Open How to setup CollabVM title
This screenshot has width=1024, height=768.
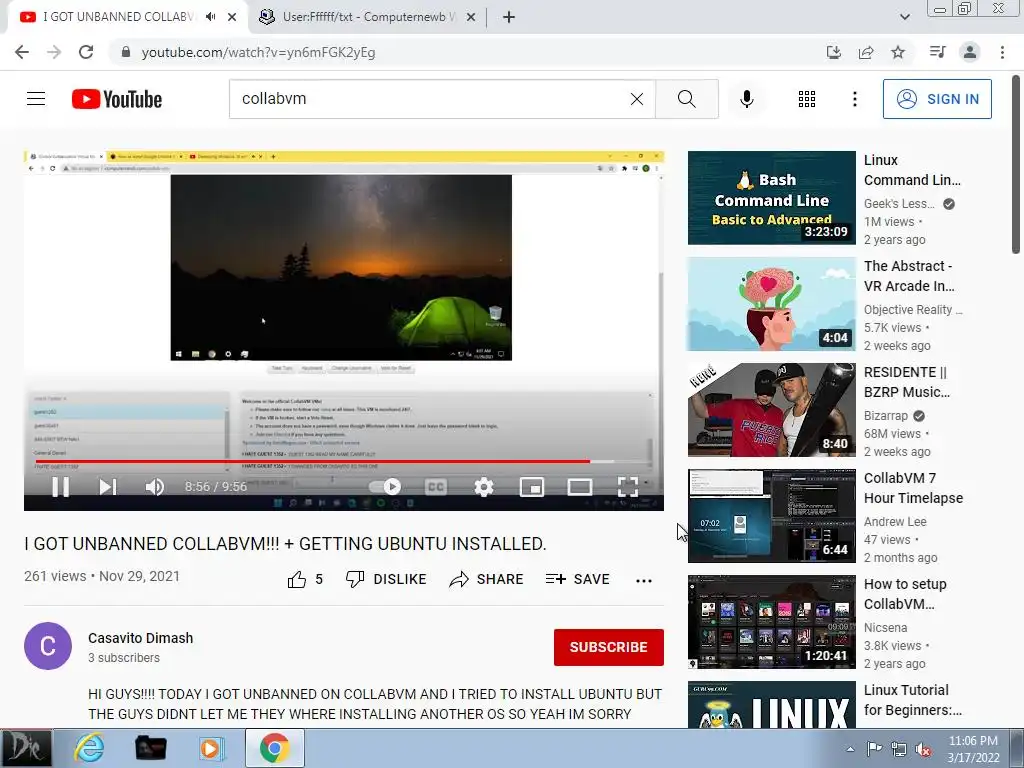click(x=904, y=594)
